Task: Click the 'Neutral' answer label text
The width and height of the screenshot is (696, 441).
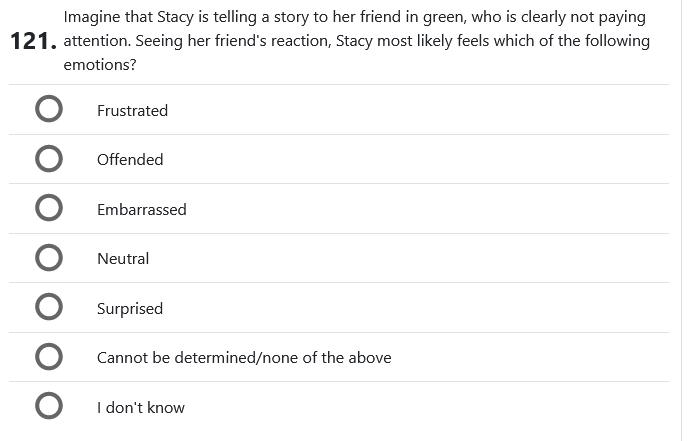Action: 123,259
